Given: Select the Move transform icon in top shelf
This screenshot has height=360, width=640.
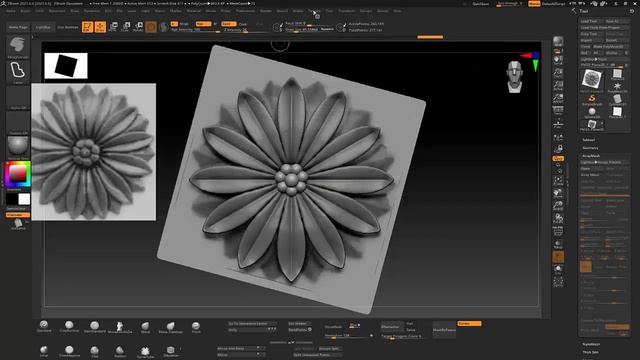Looking at the screenshot, I should click(x=113, y=27).
